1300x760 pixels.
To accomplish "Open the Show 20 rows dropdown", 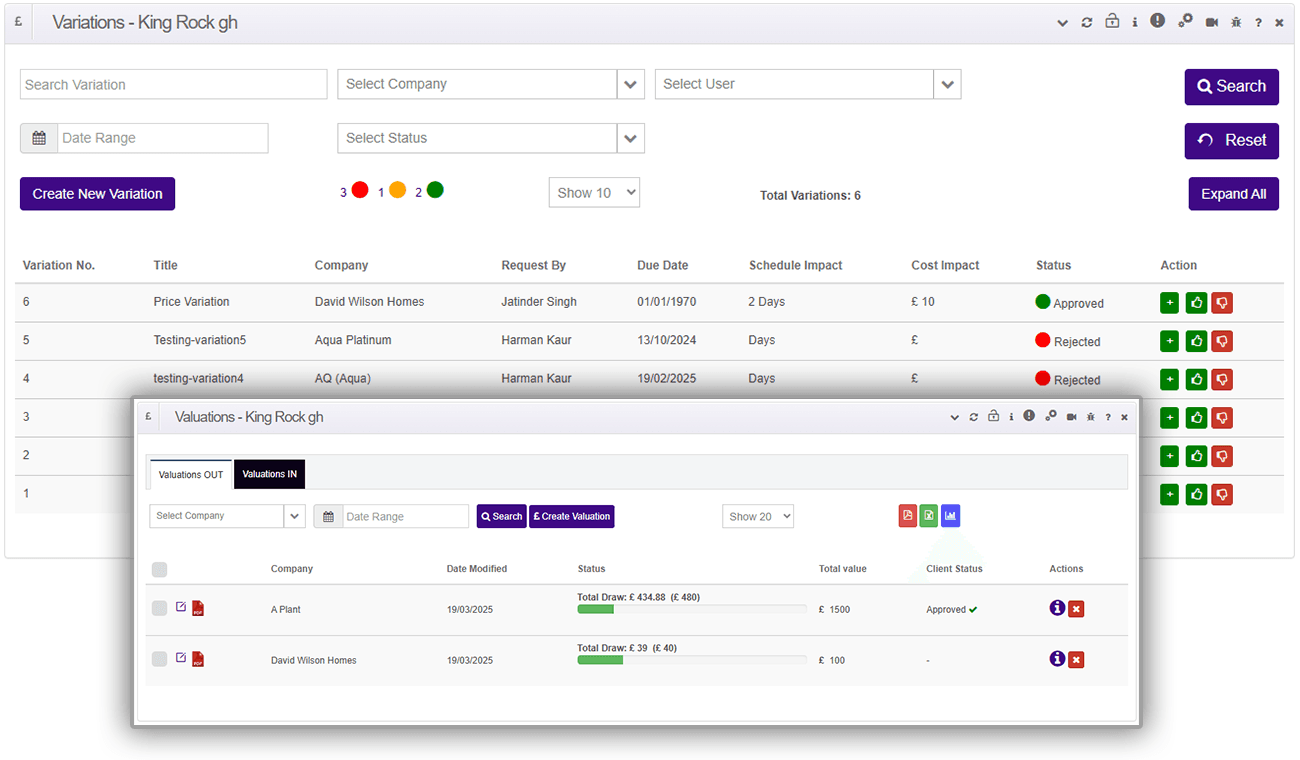I will (758, 516).
